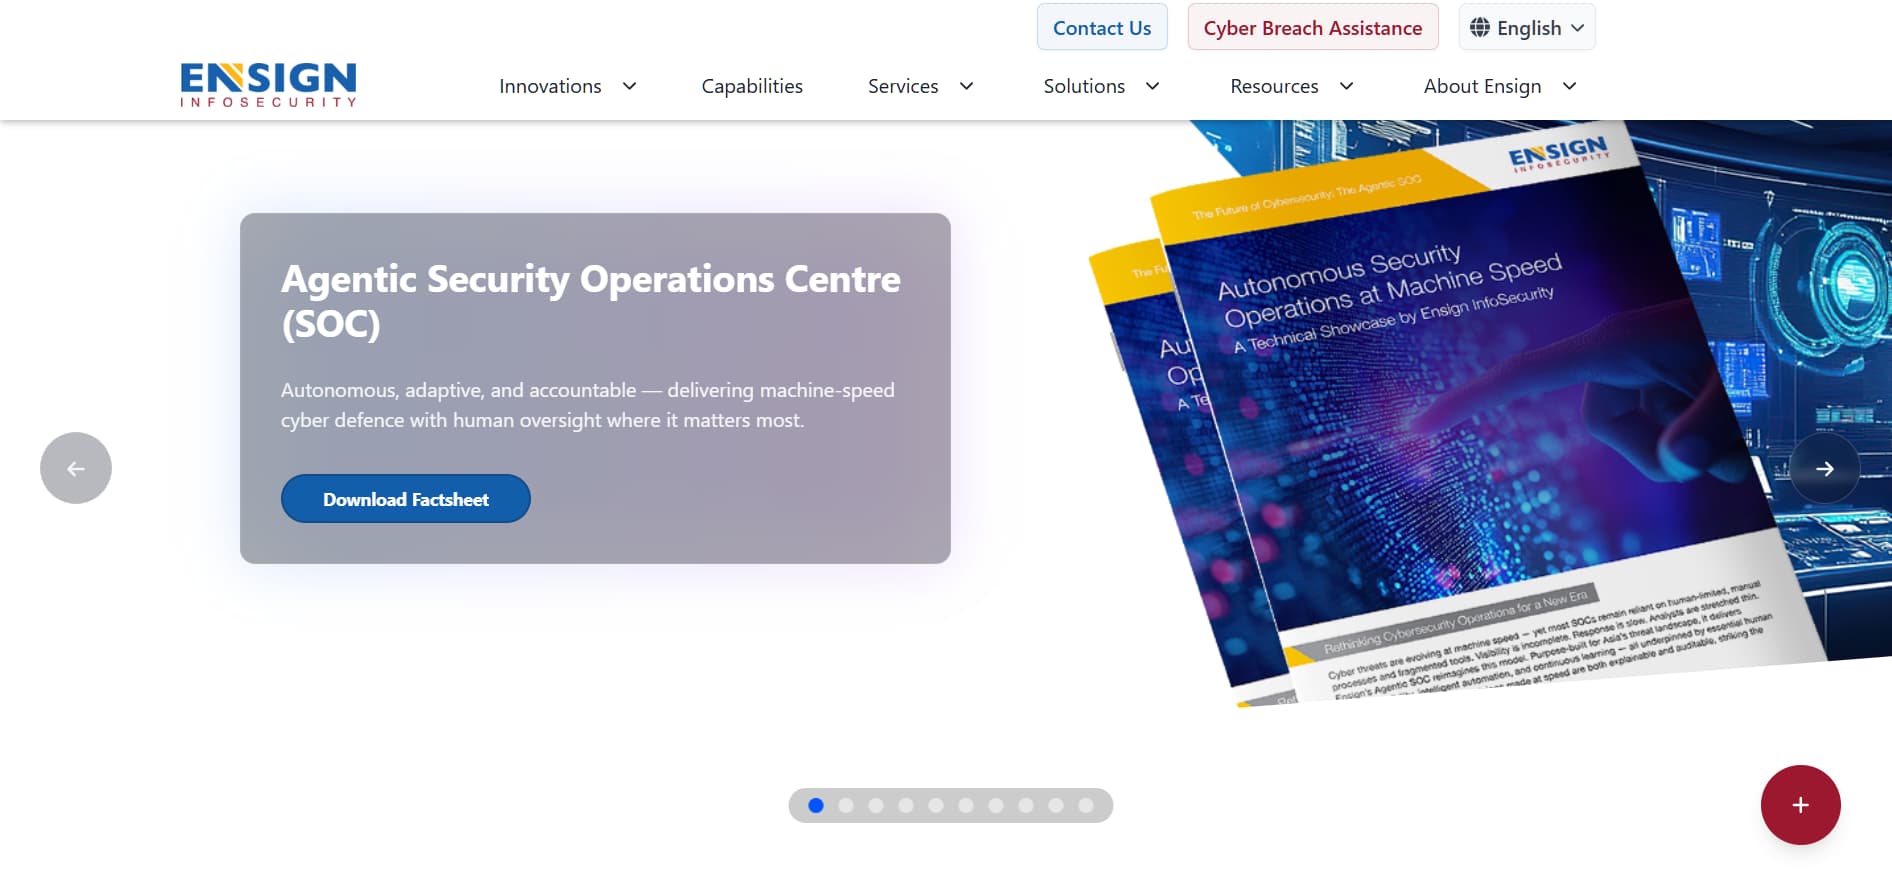1892x872 pixels.
Task: Open the red plus floating button
Action: [x=1800, y=805]
